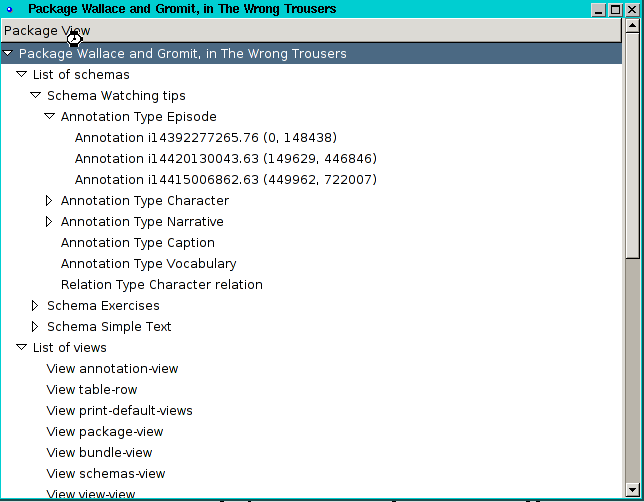The height and width of the screenshot is (502, 644).
Task: Collapse Annotation Type Episode node
Action: (50, 117)
